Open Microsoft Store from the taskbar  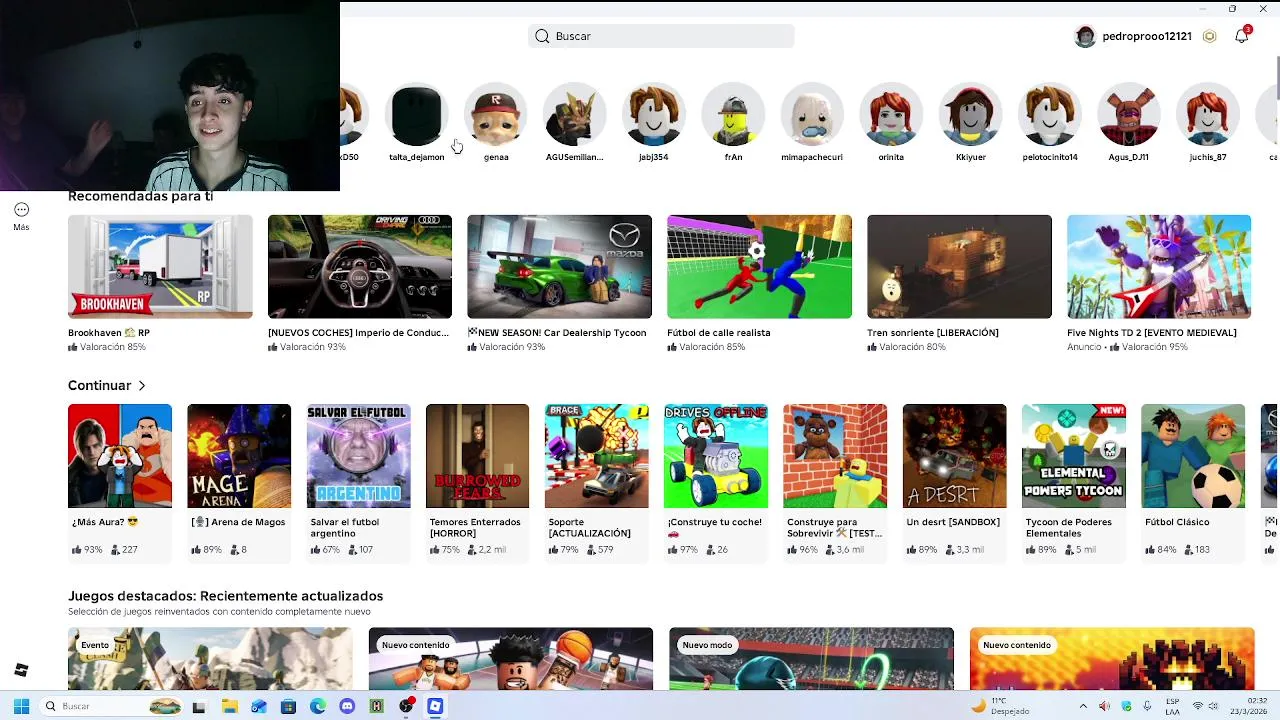[288, 706]
